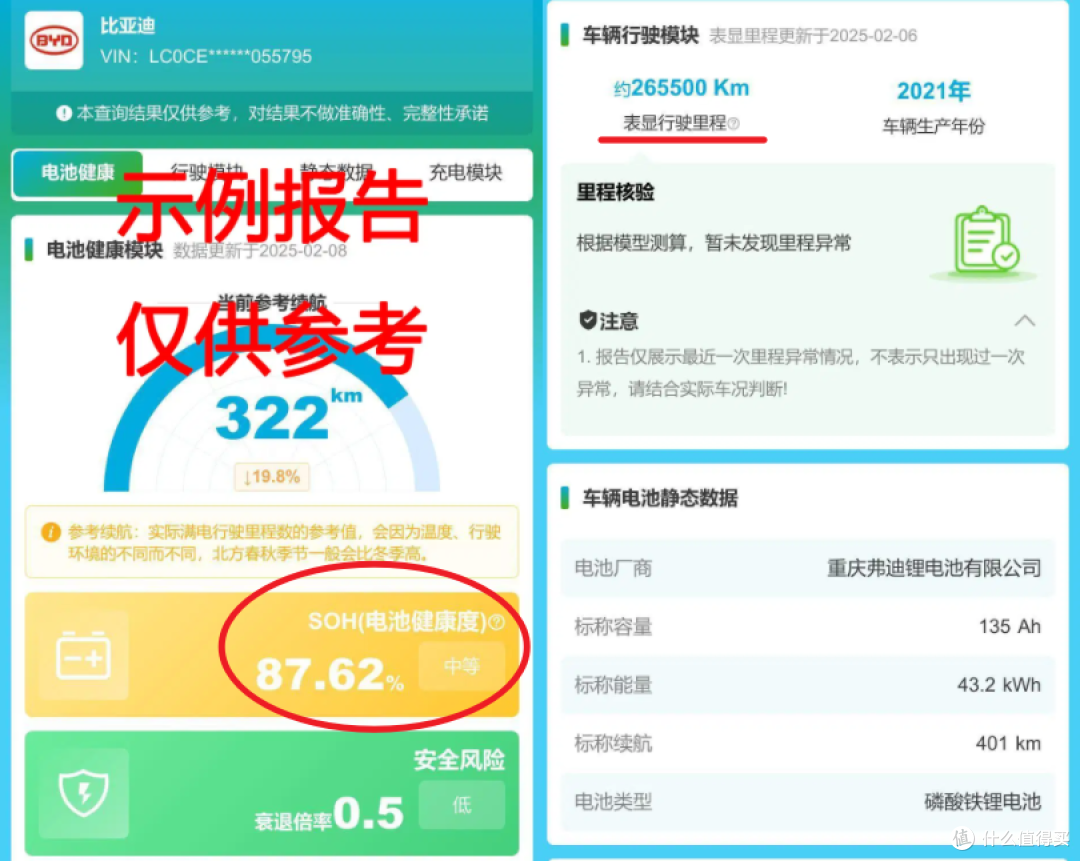The image size is (1080, 861).
Task: Click the 车辆电池静态数据 section heading
Action: (660, 497)
